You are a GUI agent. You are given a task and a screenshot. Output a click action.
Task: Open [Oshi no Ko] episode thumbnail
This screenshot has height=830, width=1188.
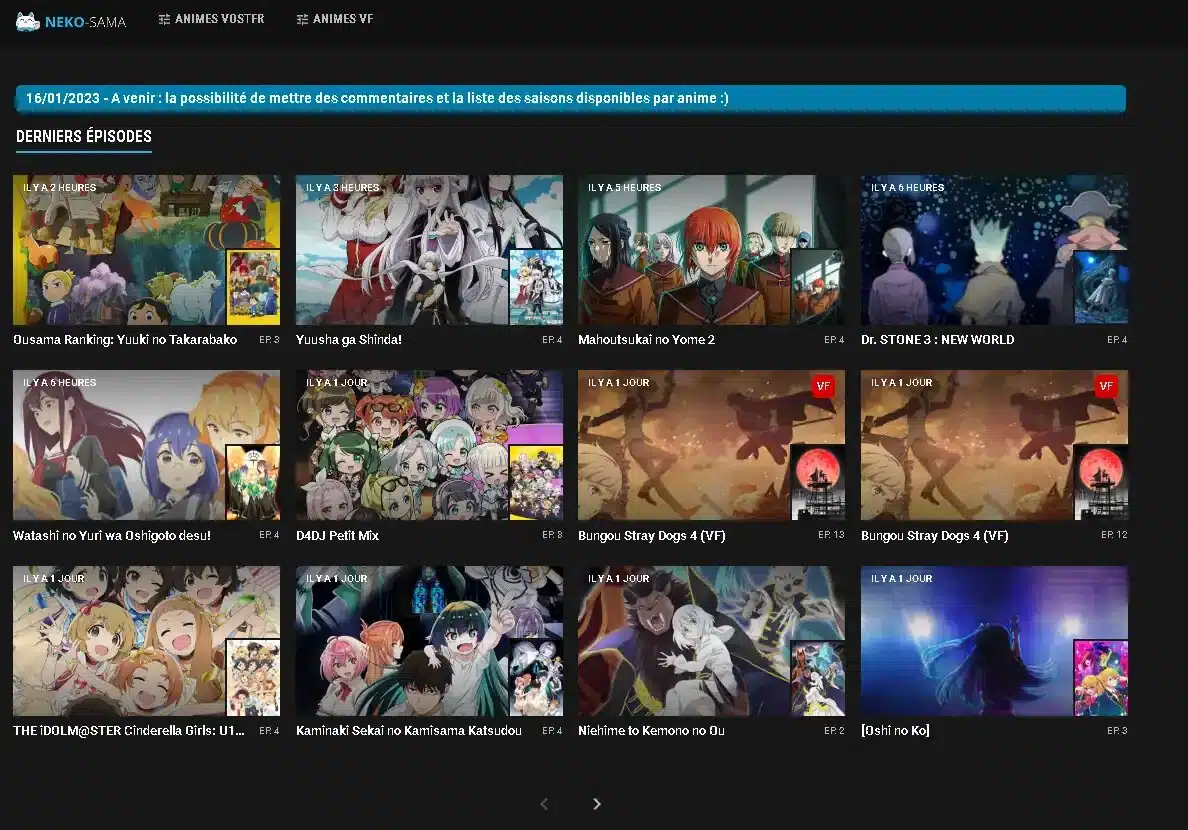[x=994, y=641]
